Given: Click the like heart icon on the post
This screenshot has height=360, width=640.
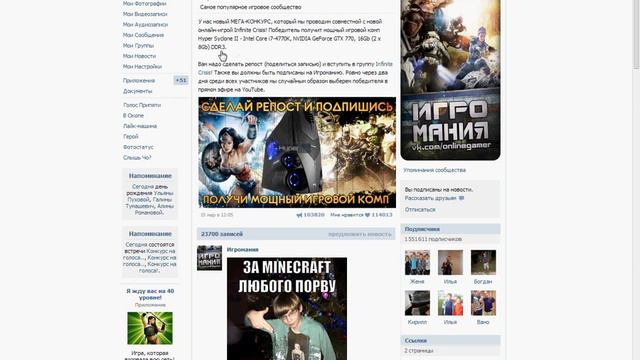Looking at the screenshot, I should pyautogui.click(x=367, y=215).
